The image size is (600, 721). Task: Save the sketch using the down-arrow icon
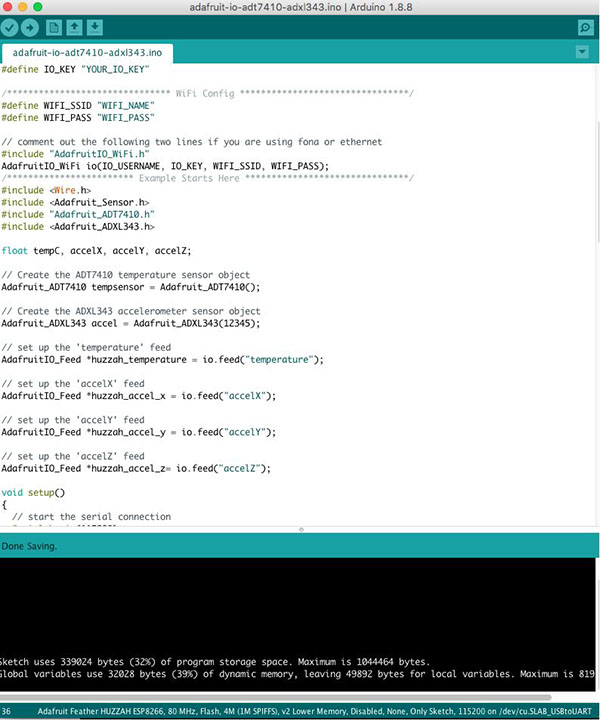tap(95, 26)
